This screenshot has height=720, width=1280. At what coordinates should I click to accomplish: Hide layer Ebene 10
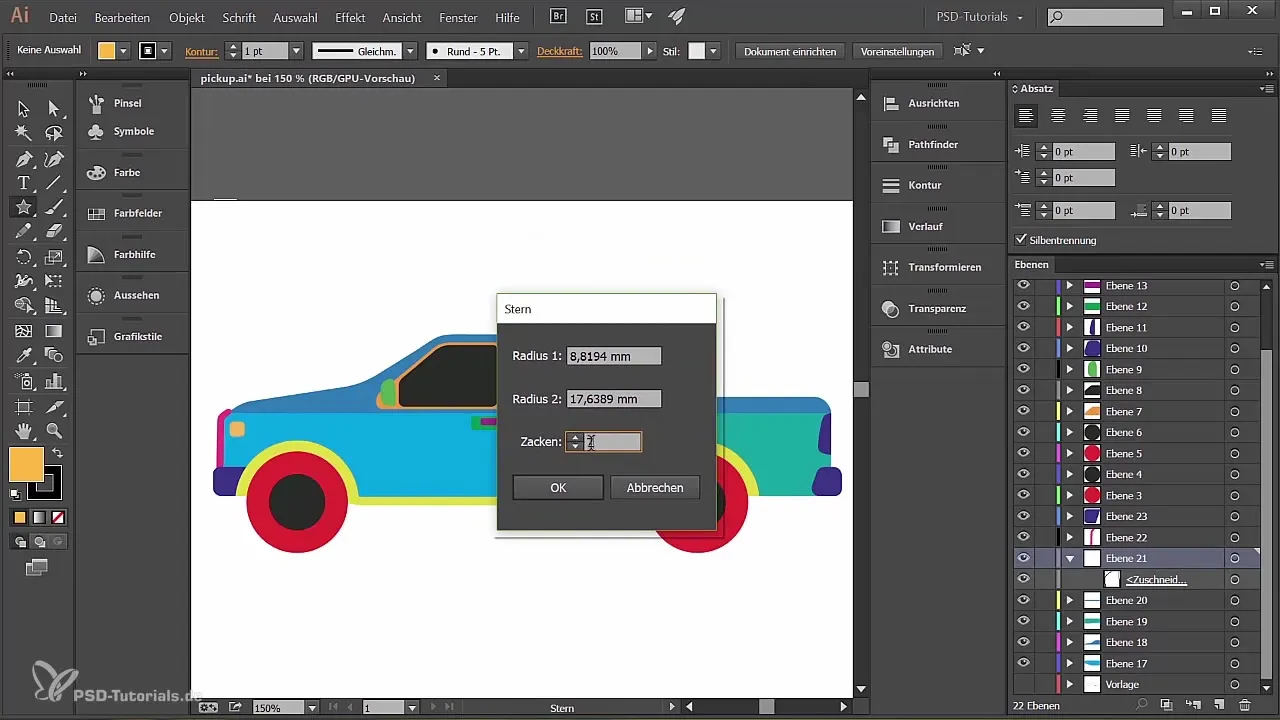tap(1023, 348)
